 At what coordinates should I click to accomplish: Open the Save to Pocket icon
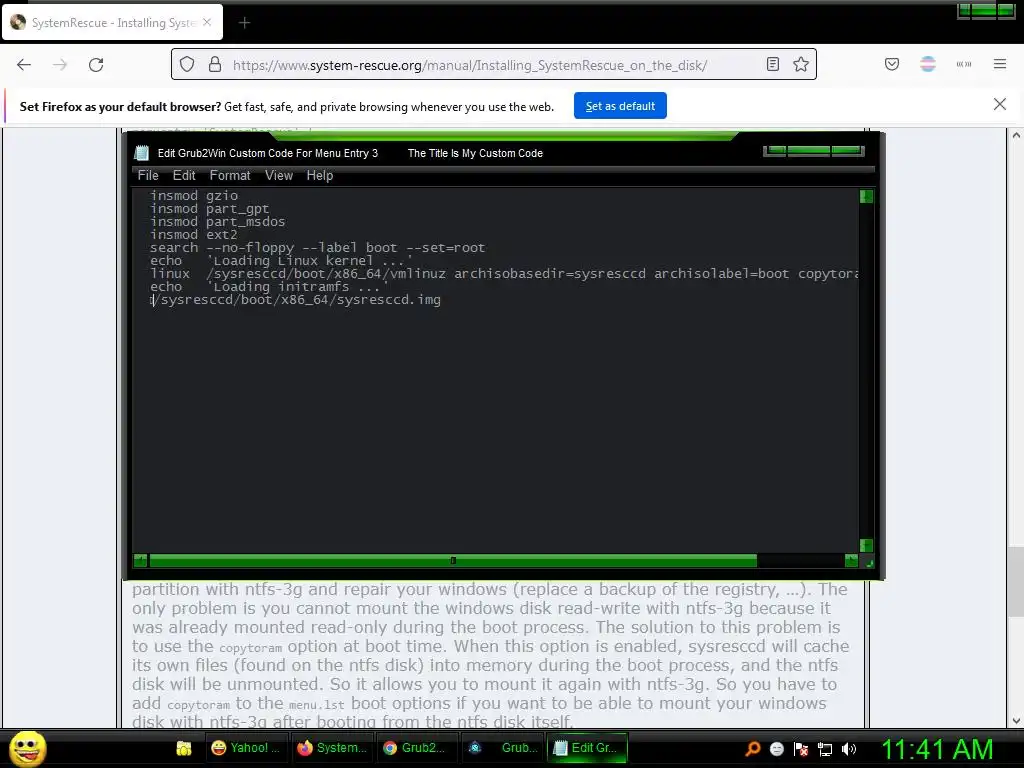(x=892, y=64)
